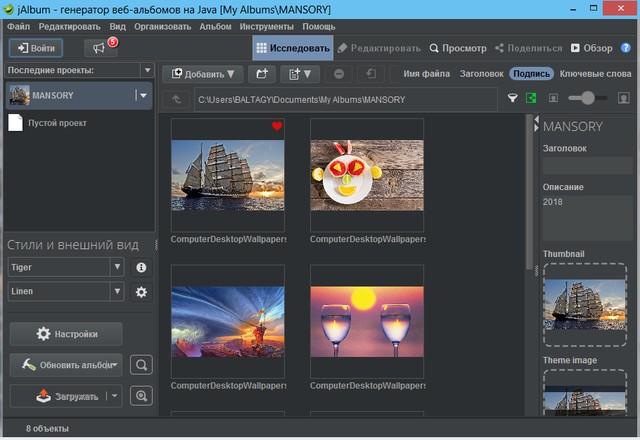
Task: Click the new folder icon in toolbar
Action: click(x=264, y=74)
